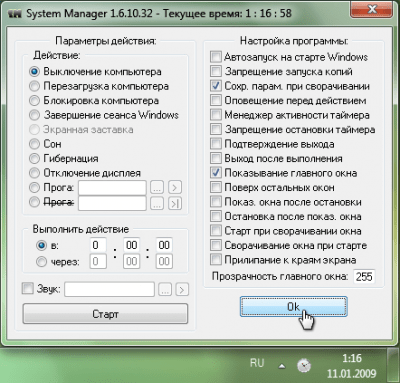Browse for the first Прога file
This screenshot has height=383, width=400.
(x=157, y=188)
